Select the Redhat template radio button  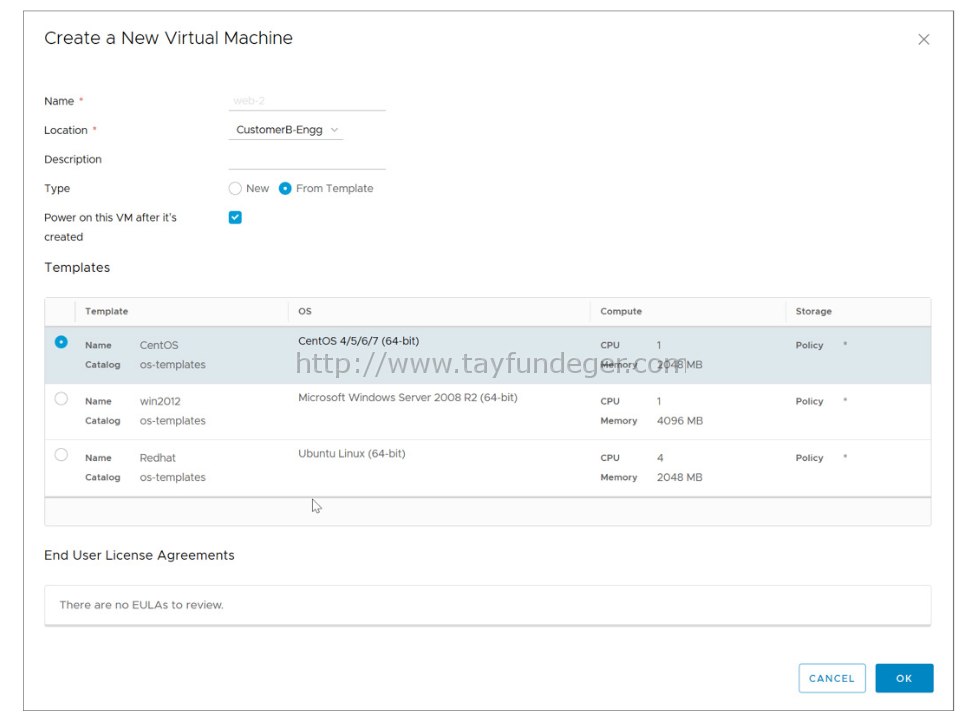[61, 454]
